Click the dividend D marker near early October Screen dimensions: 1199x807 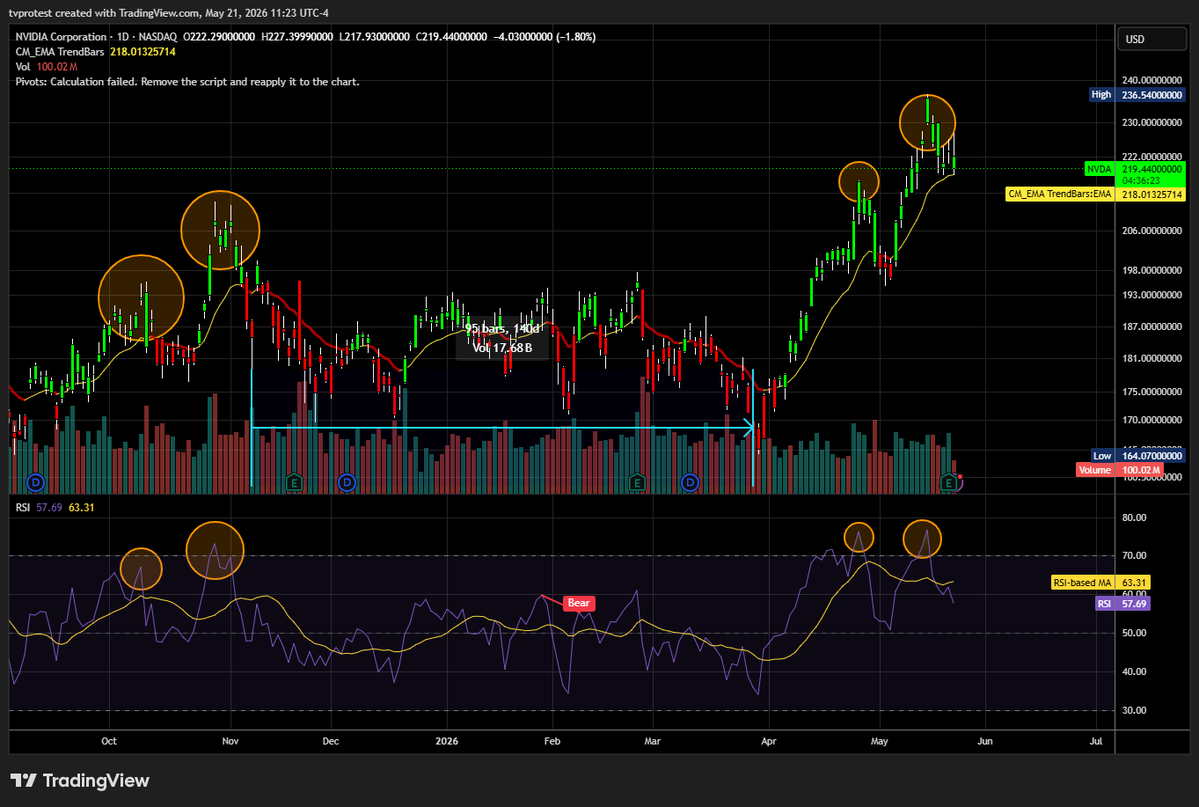click(x=35, y=482)
